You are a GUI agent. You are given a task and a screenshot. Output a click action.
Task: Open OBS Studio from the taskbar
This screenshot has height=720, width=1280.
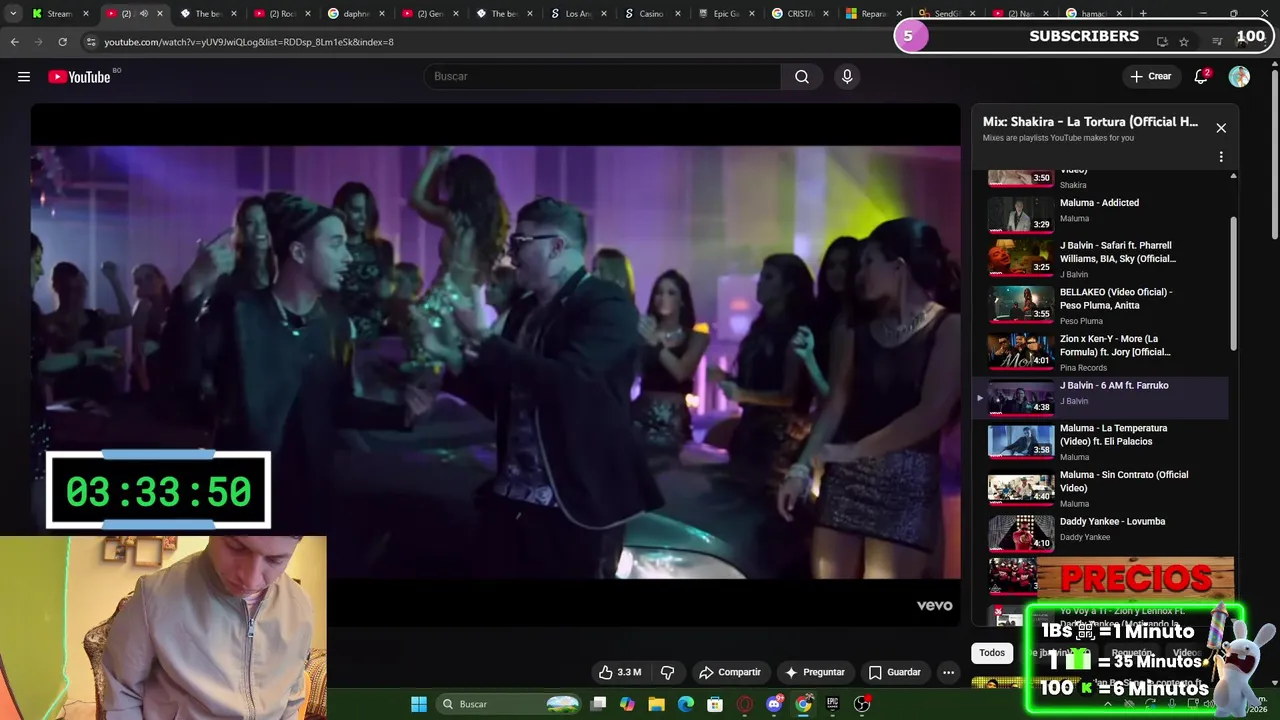(x=862, y=704)
